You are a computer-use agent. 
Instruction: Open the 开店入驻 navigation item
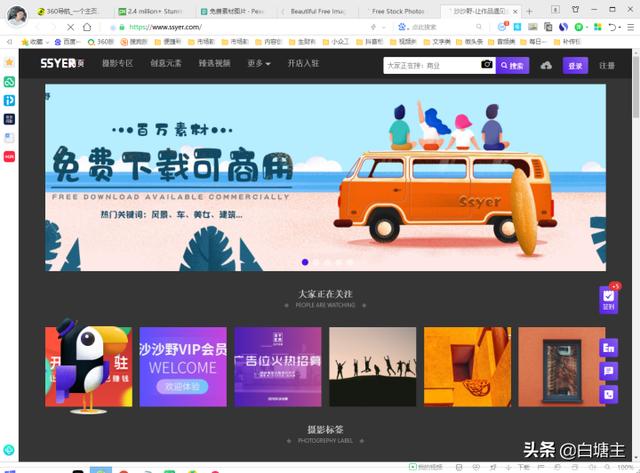point(303,63)
